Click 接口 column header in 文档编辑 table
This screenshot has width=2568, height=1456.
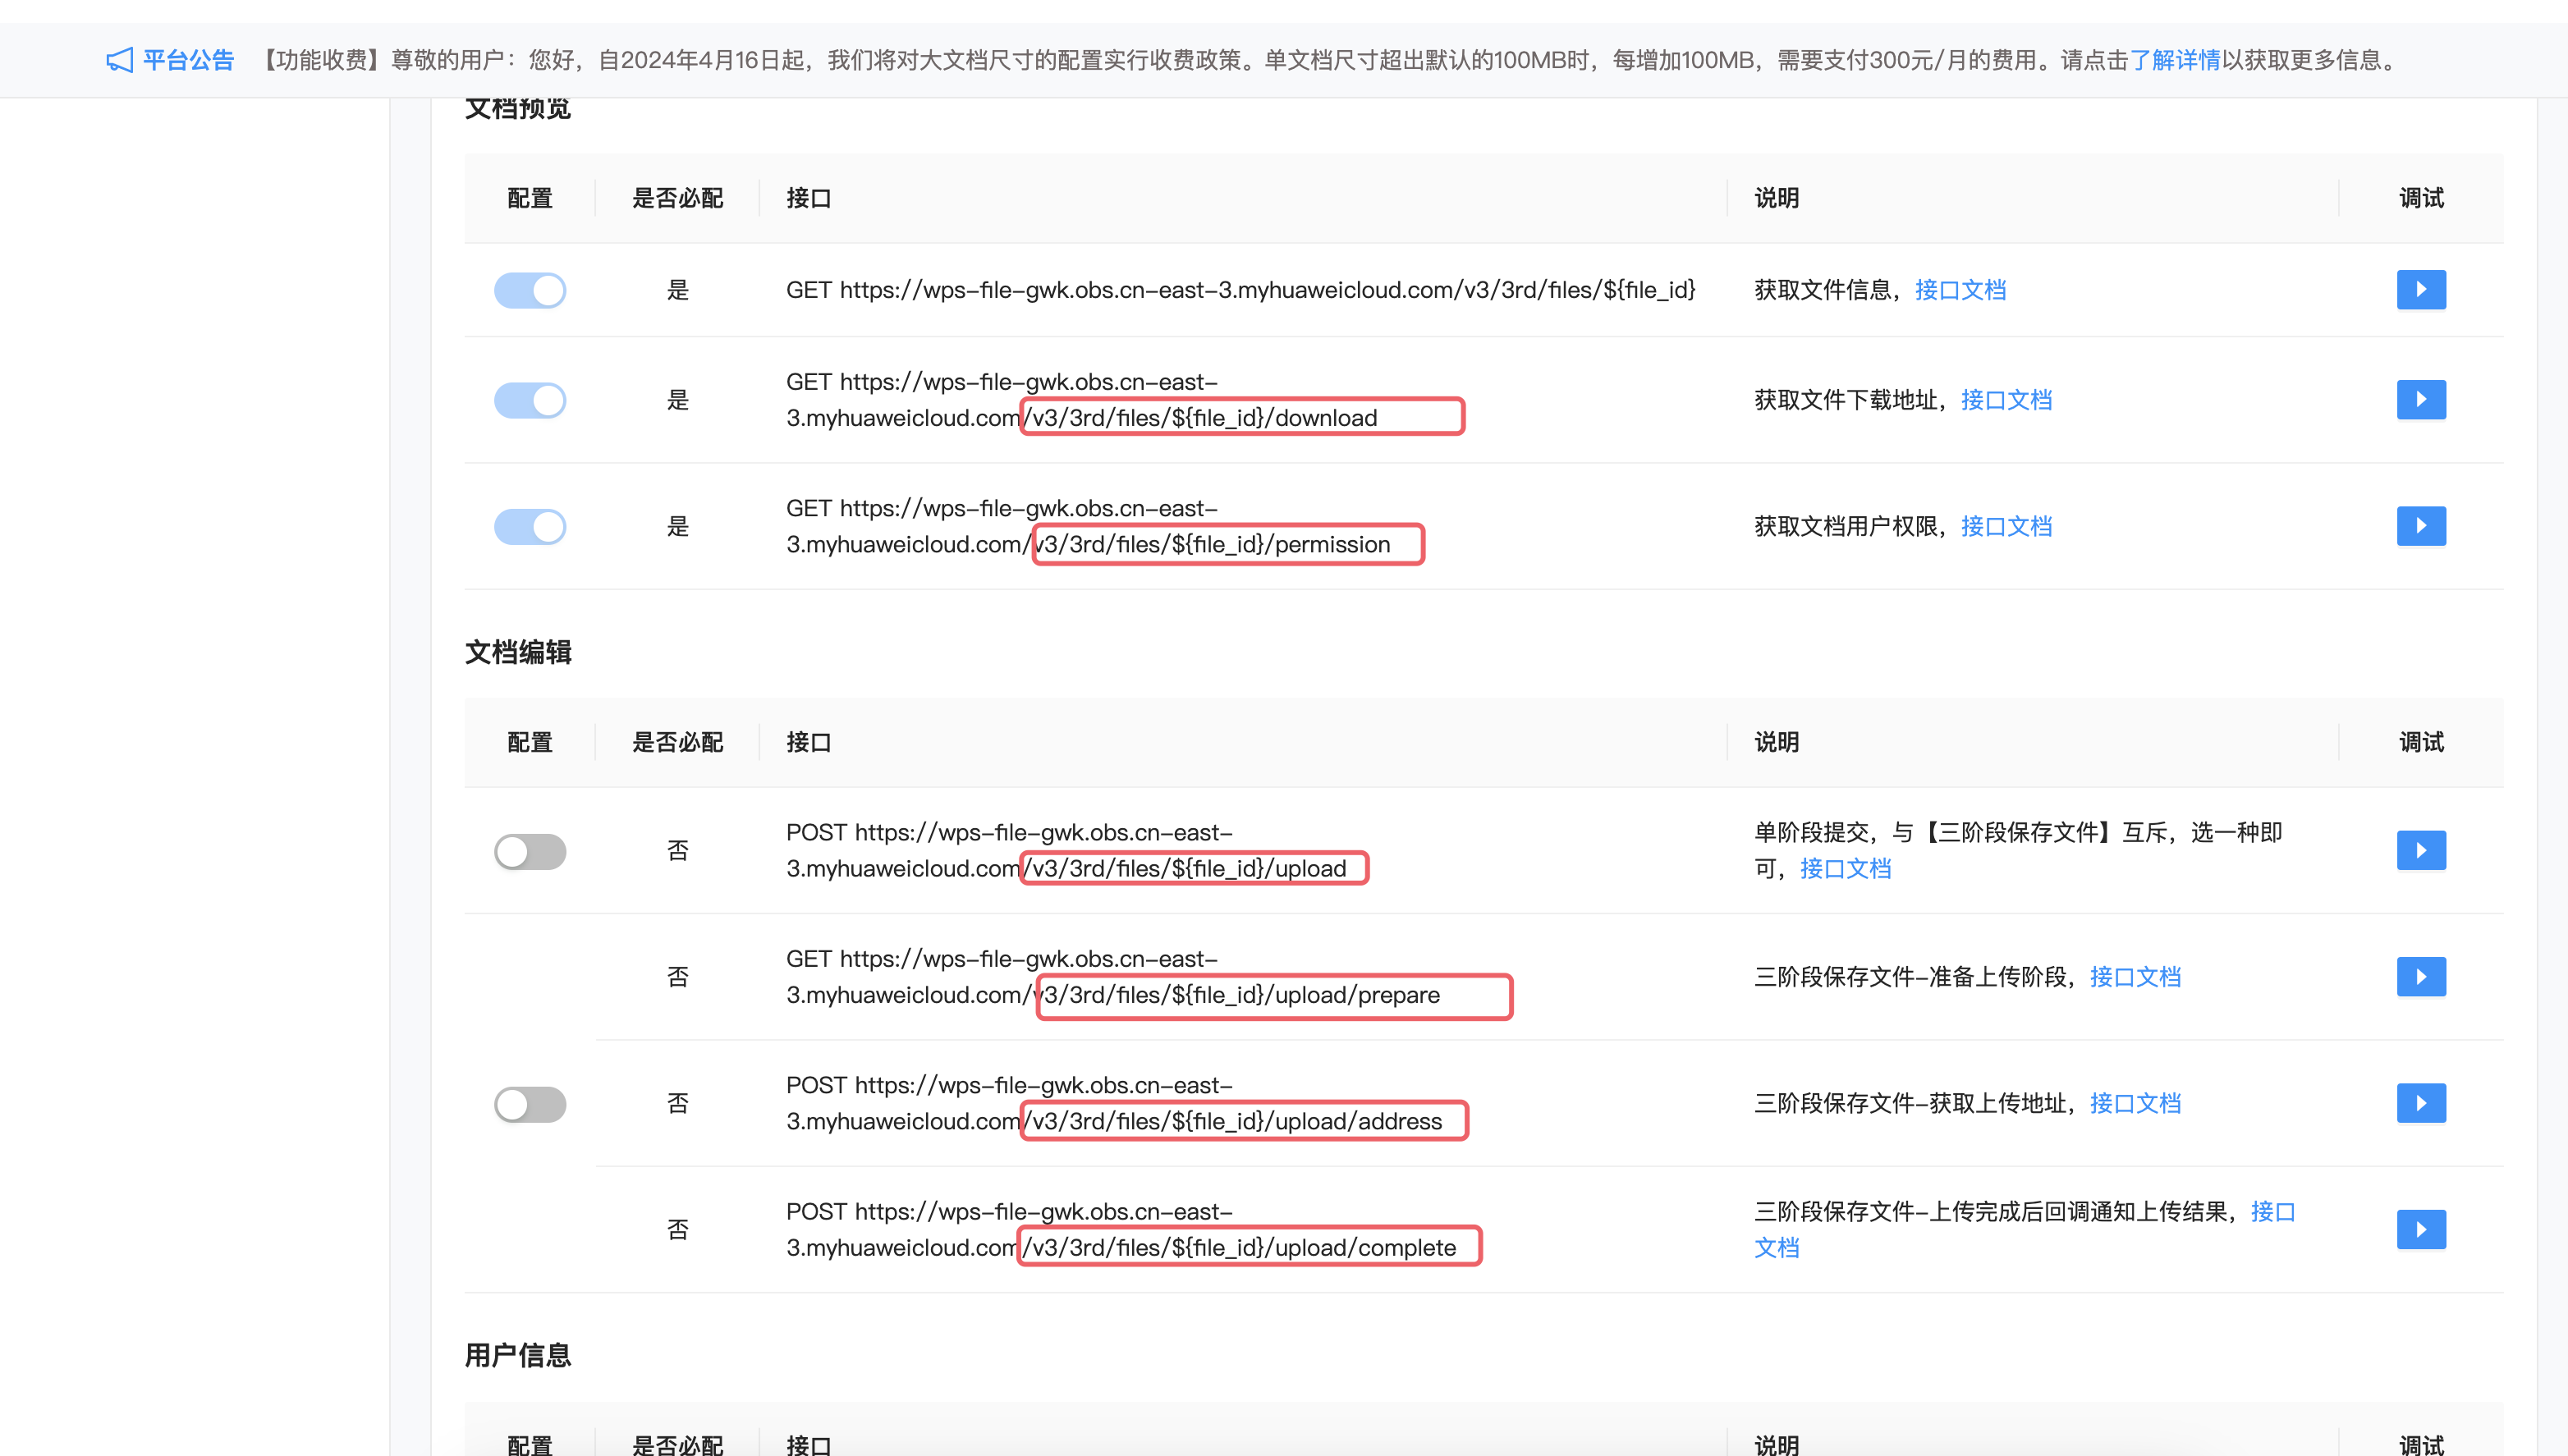[809, 742]
